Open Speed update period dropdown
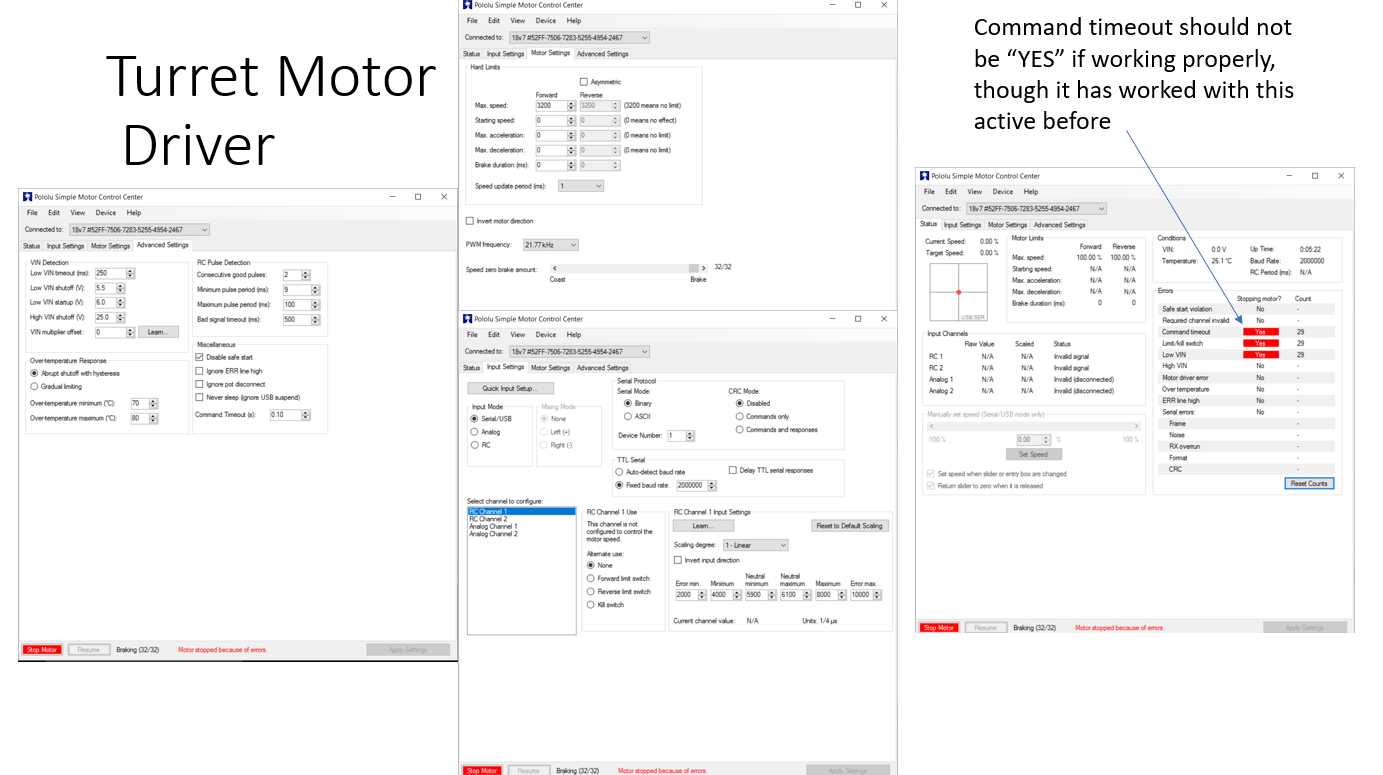1383x775 pixels. tap(581, 186)
